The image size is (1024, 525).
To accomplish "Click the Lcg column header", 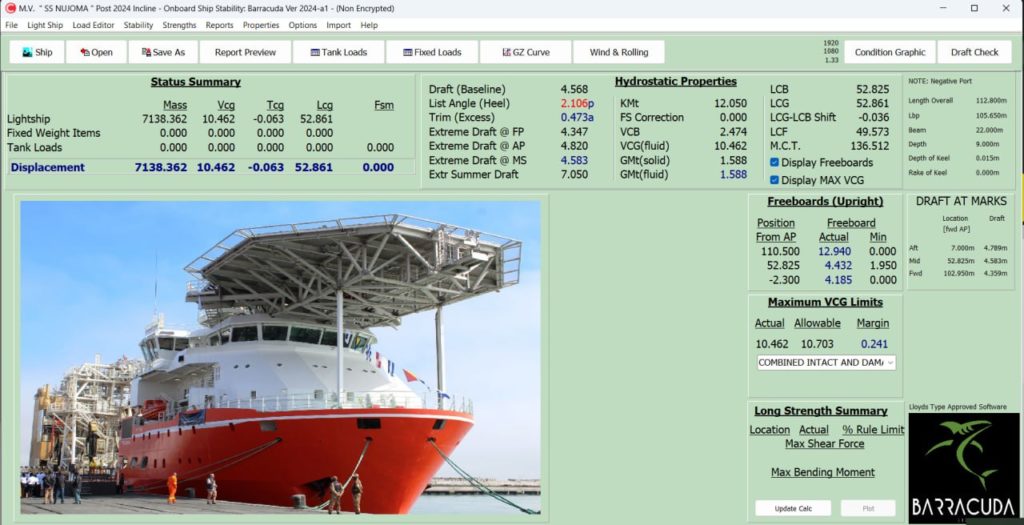I will point(325,105).
